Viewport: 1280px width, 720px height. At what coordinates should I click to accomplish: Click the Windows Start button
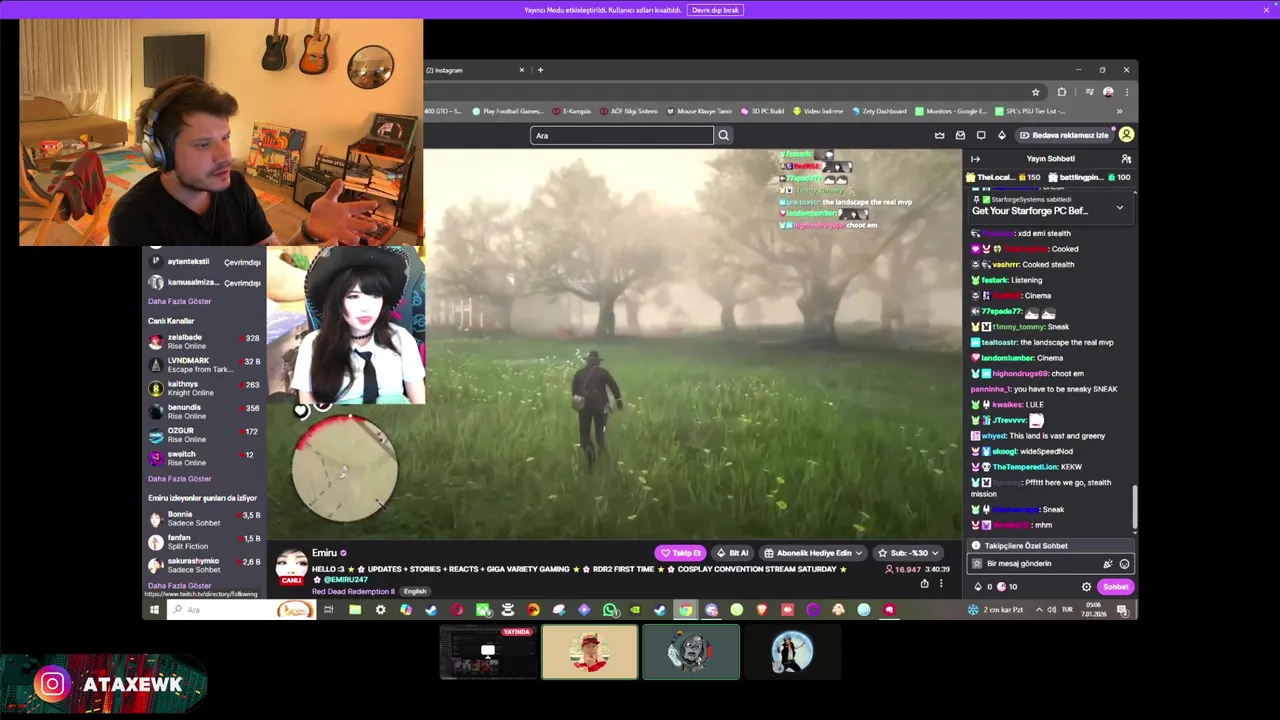[154, 610]
